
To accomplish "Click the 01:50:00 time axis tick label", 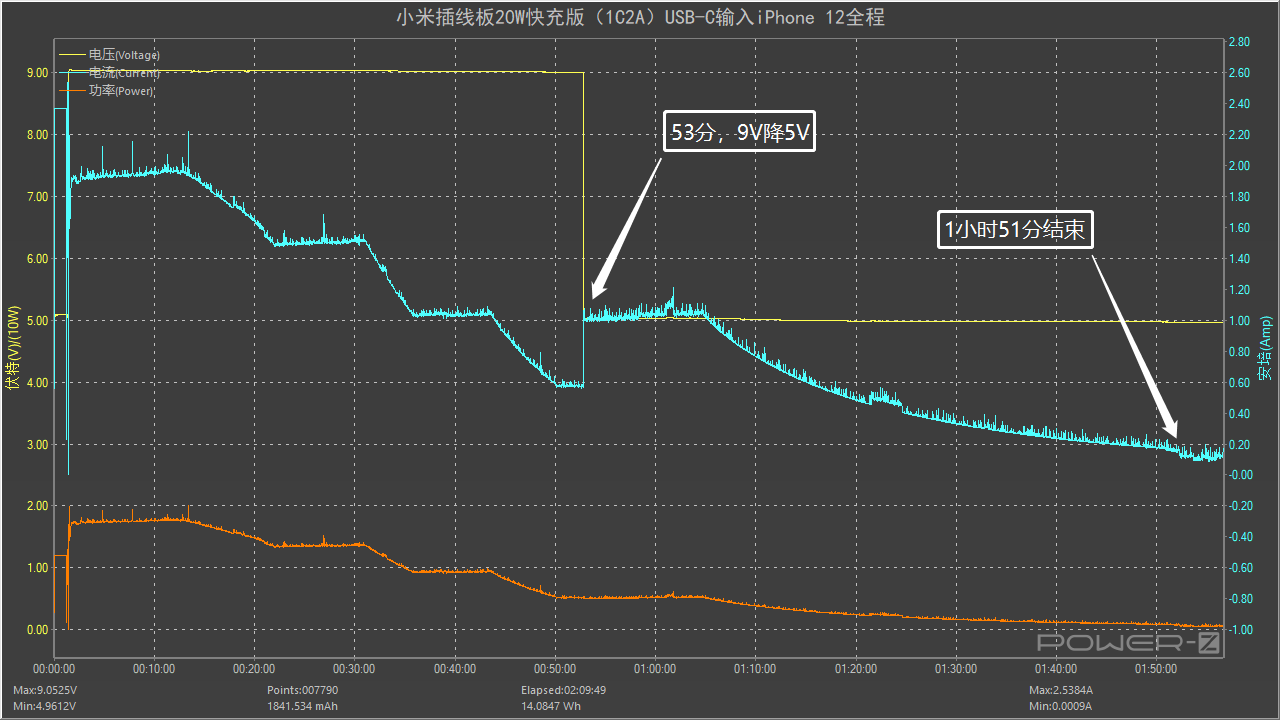I will 1156,668.
